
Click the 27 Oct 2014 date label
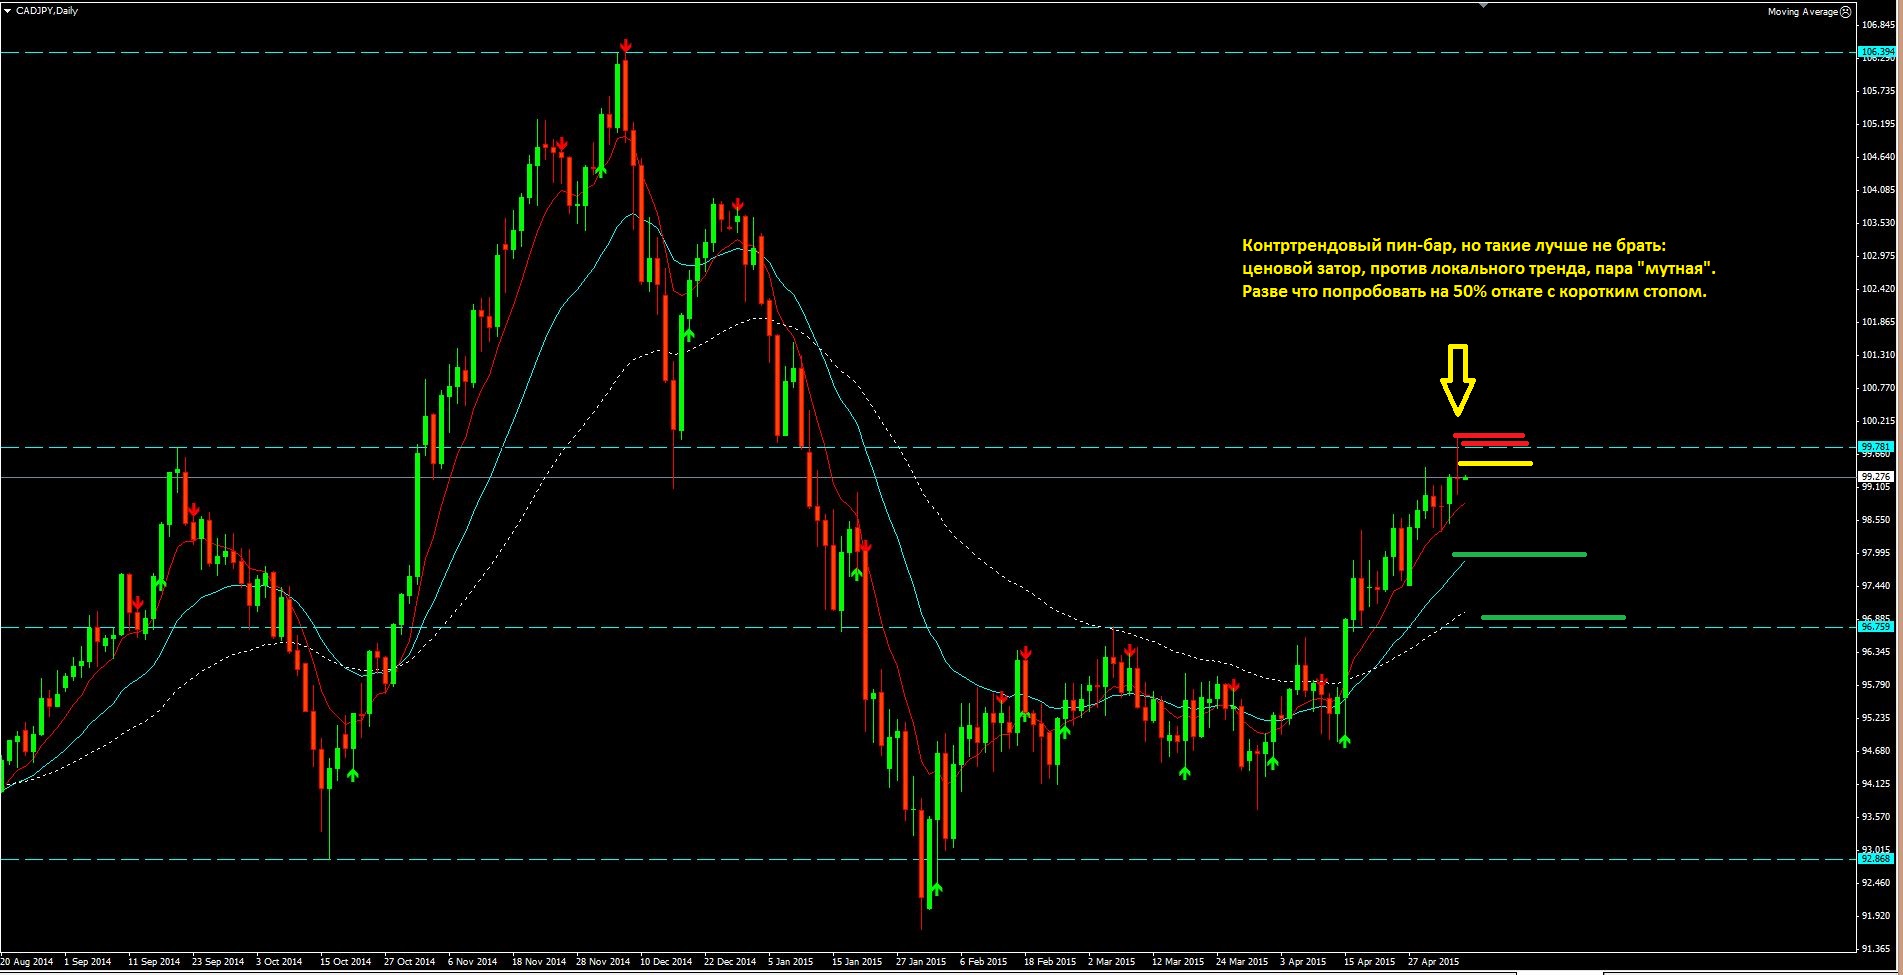[x=409, y=962]
